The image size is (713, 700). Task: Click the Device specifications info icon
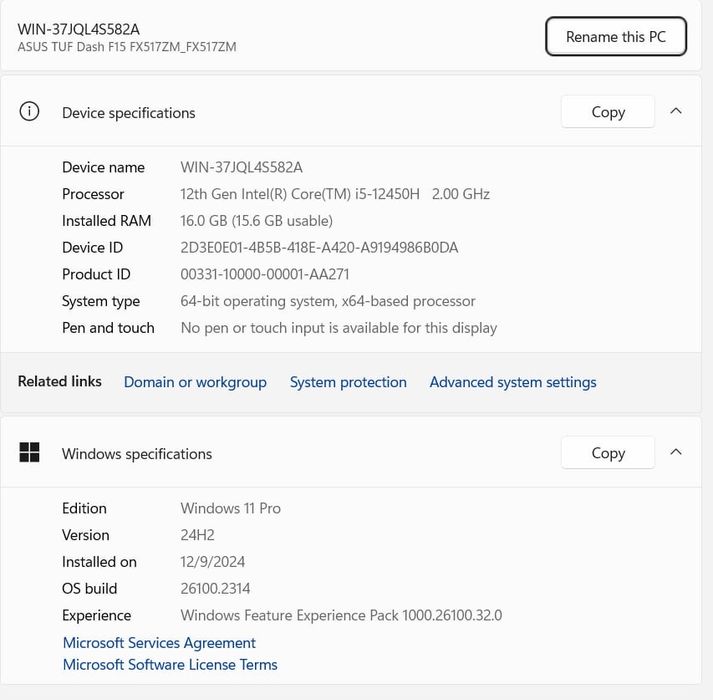(x=30, y=112)
